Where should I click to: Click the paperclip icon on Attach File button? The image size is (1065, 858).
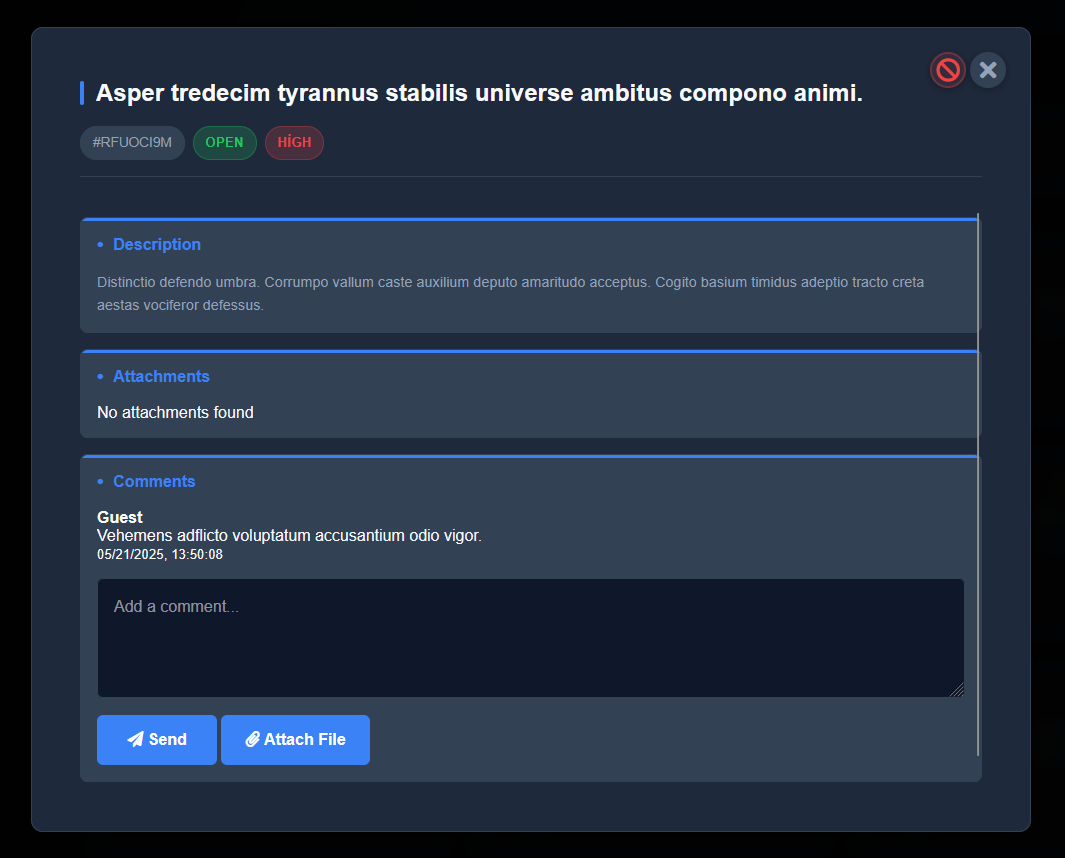point(252,739)
